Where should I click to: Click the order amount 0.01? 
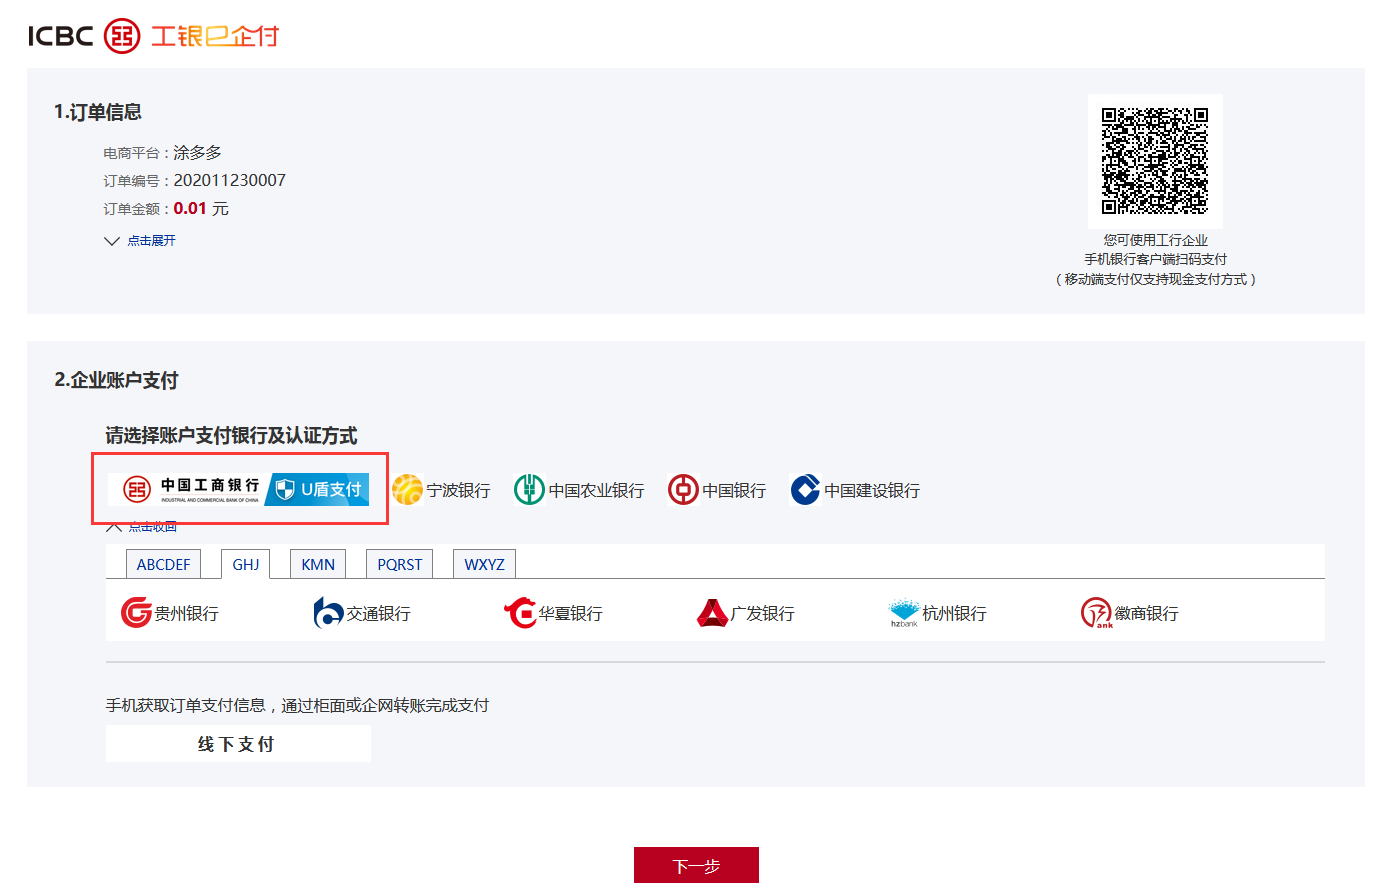pyautogui.click(x=190, y=208)
